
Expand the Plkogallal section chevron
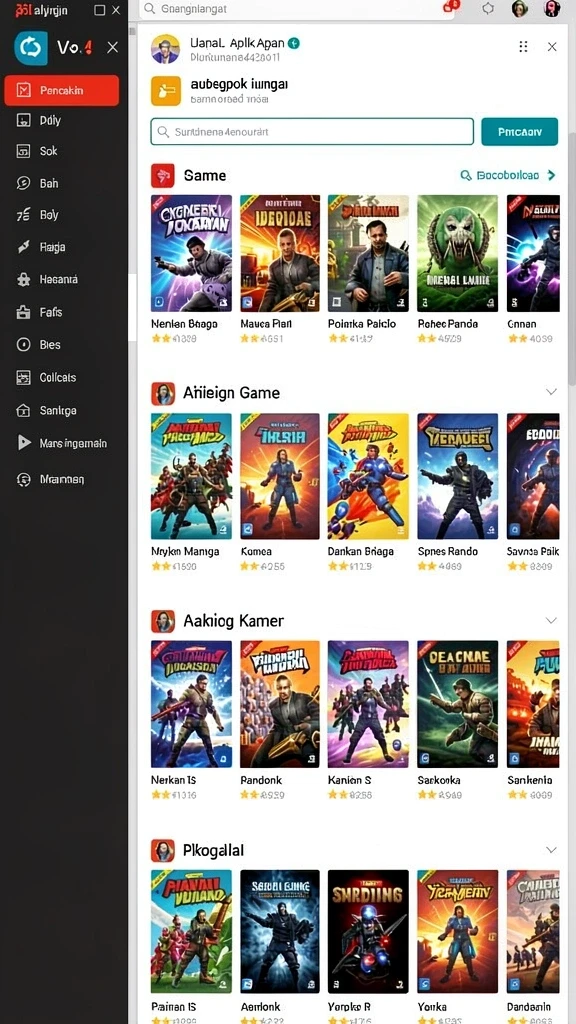(551, 850)
